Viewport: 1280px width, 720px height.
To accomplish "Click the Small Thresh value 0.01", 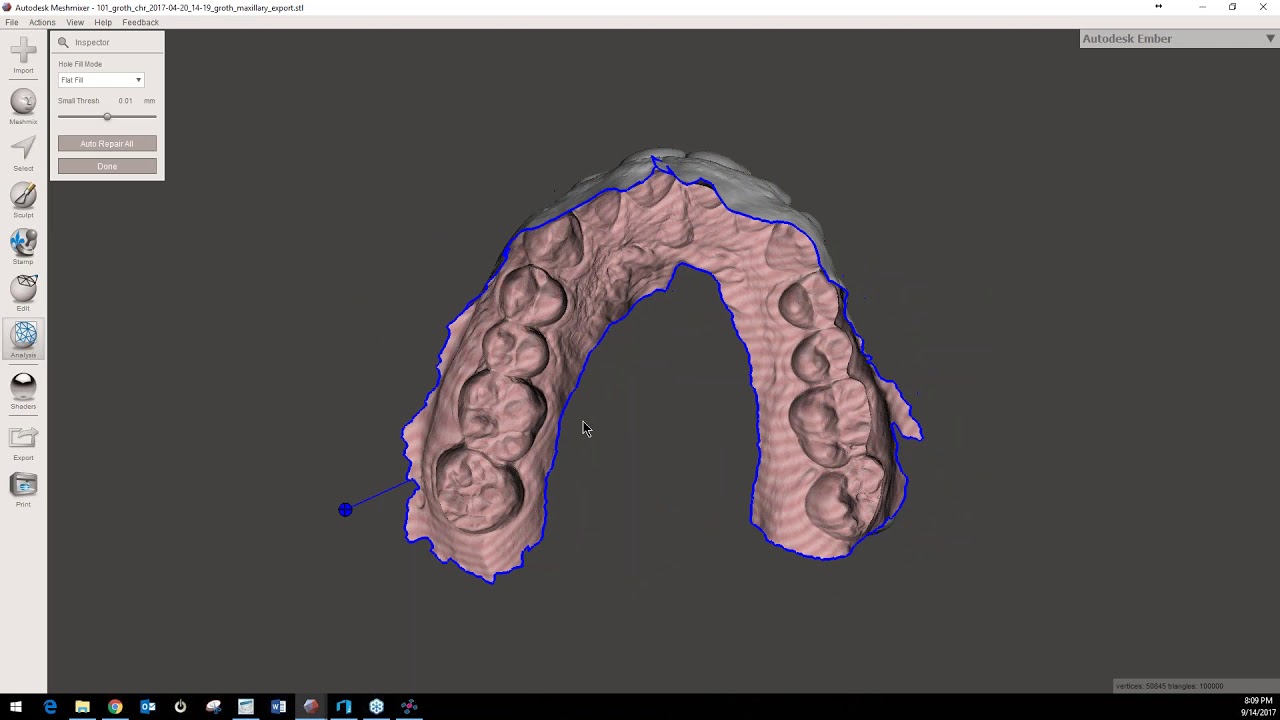I will (x=125, y=101).
